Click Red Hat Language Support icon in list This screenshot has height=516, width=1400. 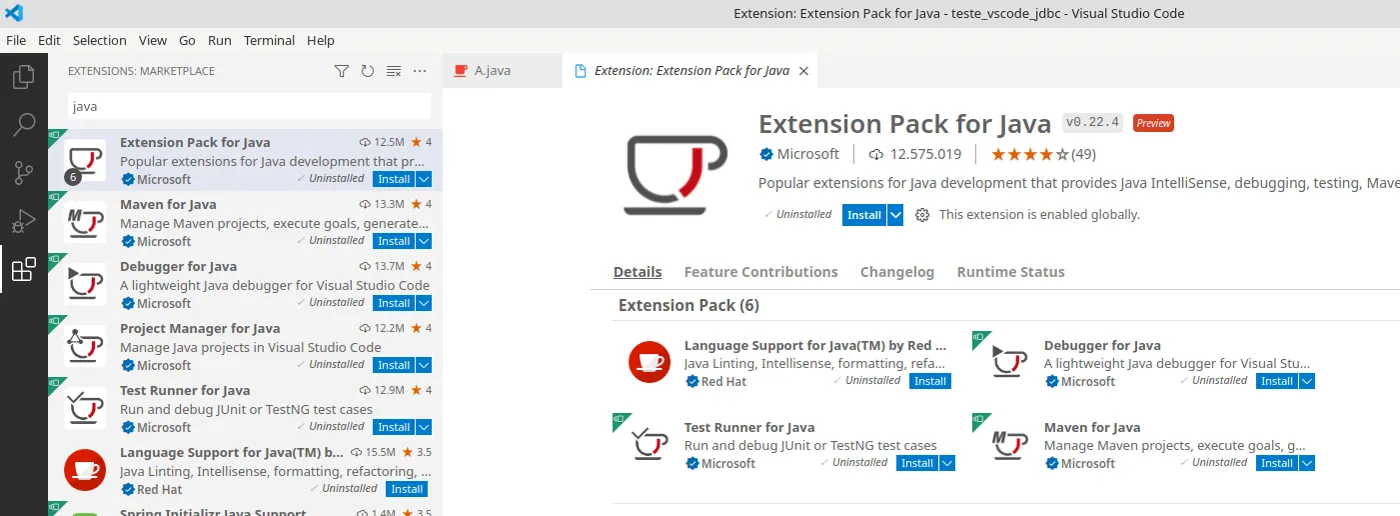85,470
